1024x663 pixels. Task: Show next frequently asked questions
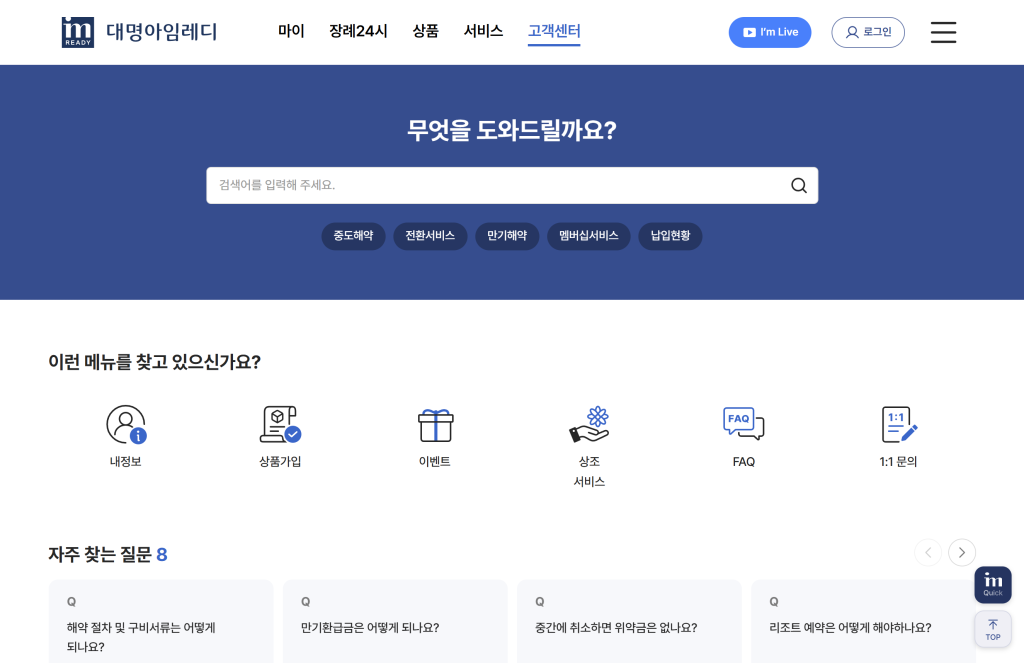pos(962,552)
